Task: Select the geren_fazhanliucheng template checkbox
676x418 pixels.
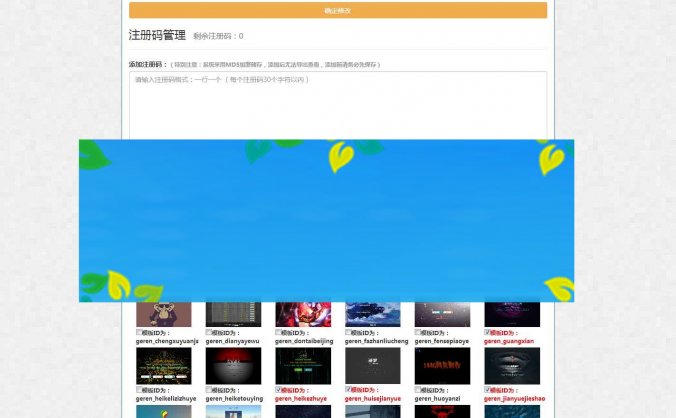Action: click(x=348, y=332)
